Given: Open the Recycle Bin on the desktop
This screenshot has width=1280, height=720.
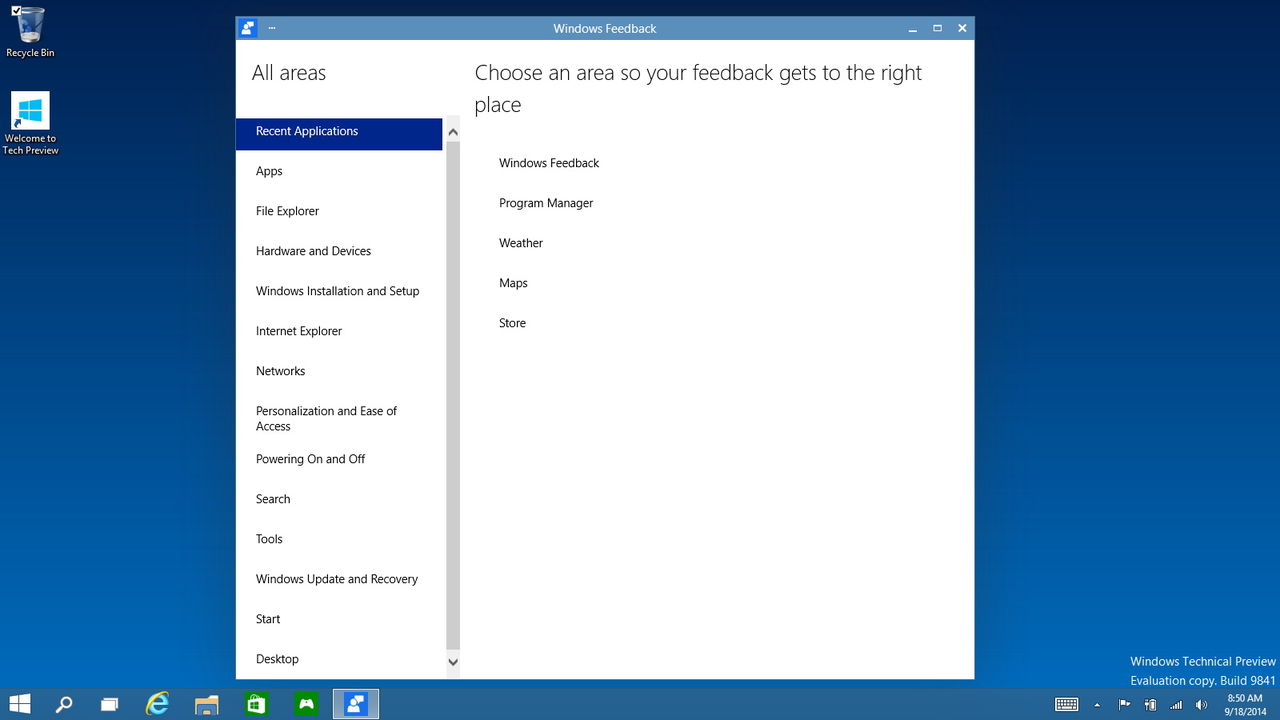Looking at the screenshot, I should point(29,30).
